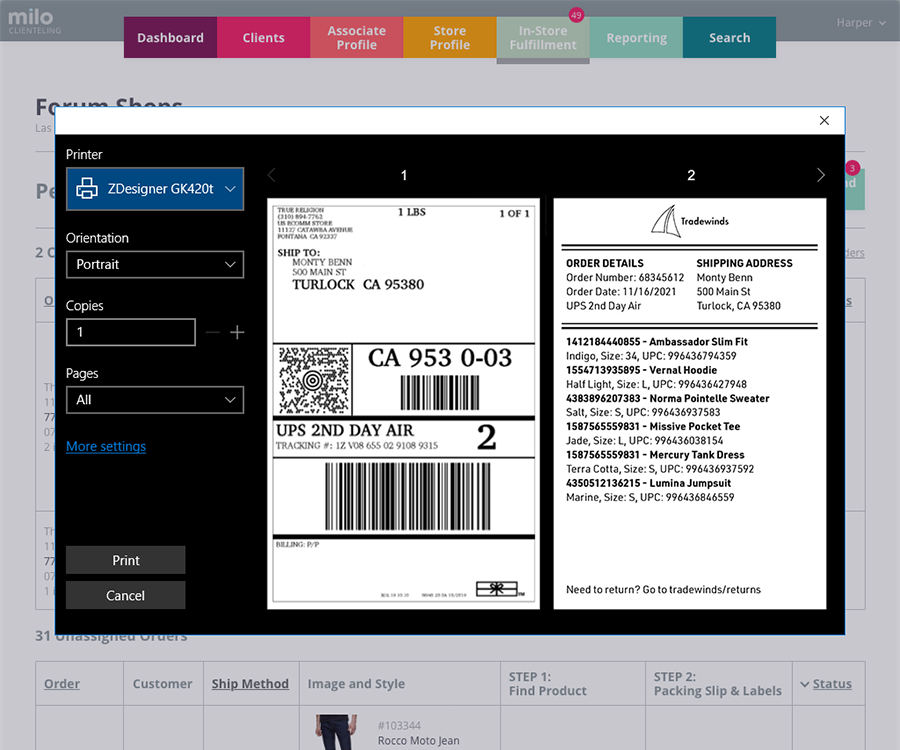Click the 'Rocco Moto Jean' product name
This screenshot has height=750, width=900.
[x=418, y=741]
